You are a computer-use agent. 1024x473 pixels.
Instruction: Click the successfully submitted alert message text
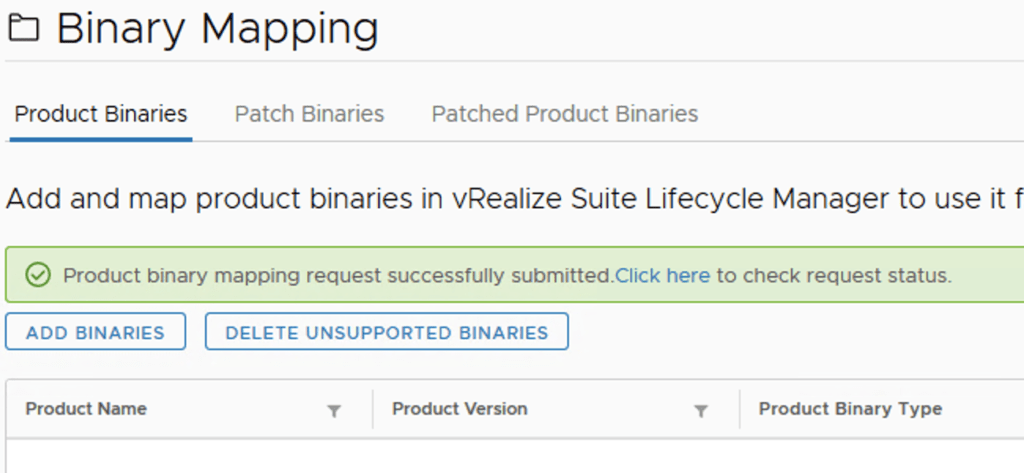point(338,275)
